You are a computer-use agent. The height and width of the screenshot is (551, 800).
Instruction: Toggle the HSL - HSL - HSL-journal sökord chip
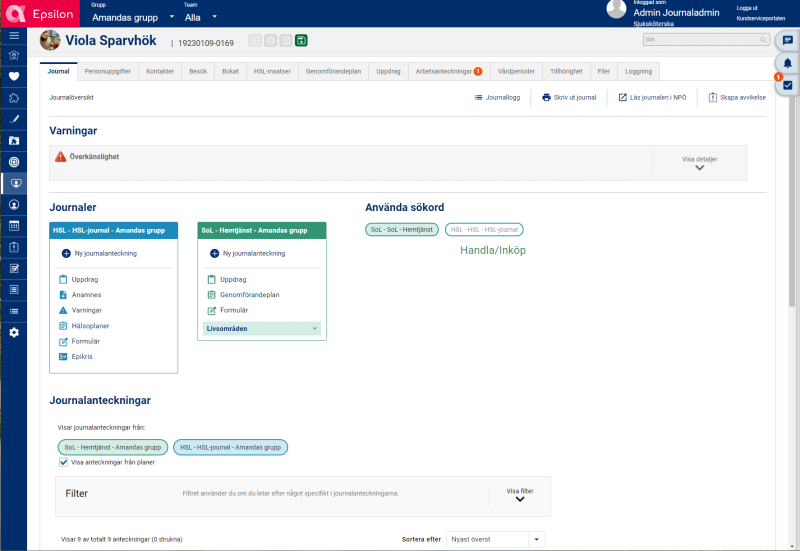pos(484,230)
